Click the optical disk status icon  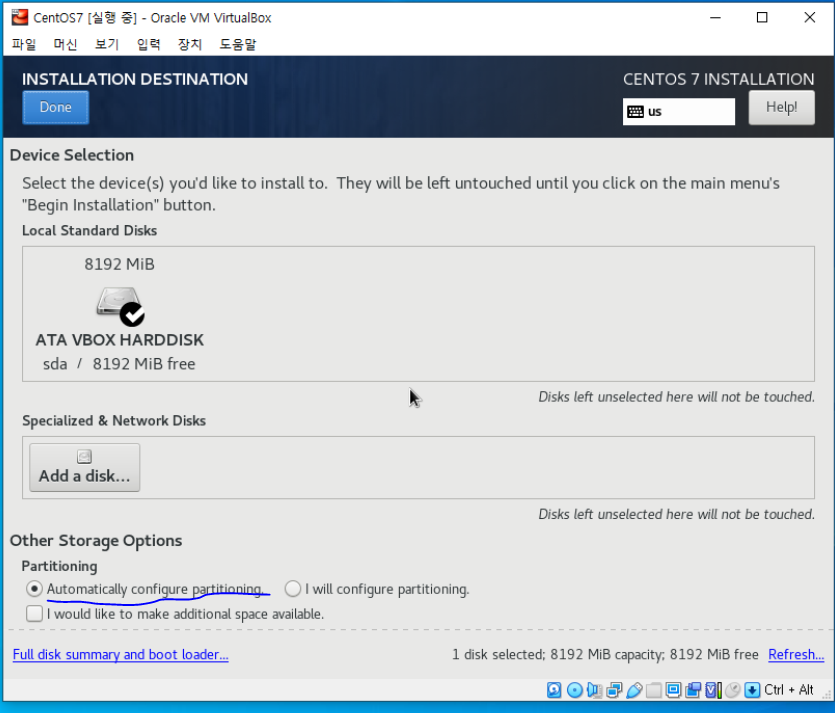pos(574,690)
